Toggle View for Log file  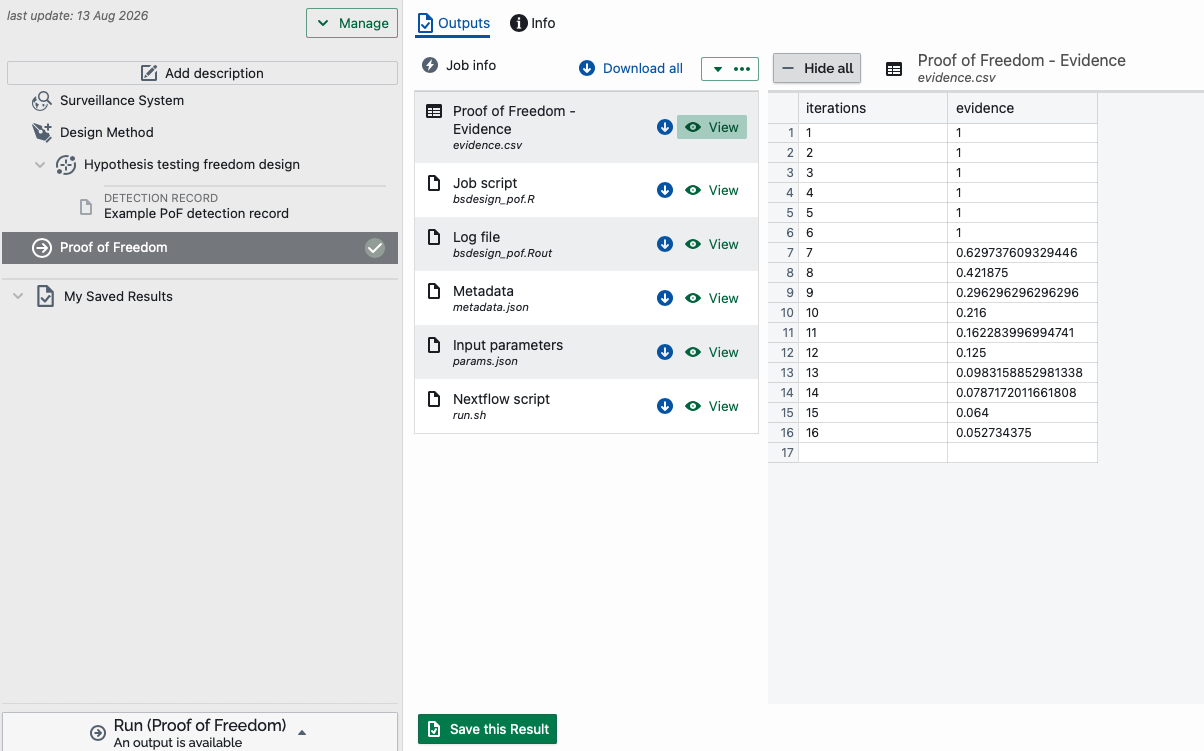tap(712, 244)
